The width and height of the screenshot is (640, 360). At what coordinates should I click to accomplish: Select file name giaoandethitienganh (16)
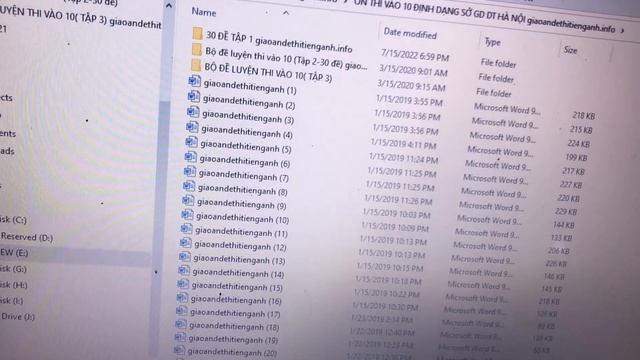[236, 300]
